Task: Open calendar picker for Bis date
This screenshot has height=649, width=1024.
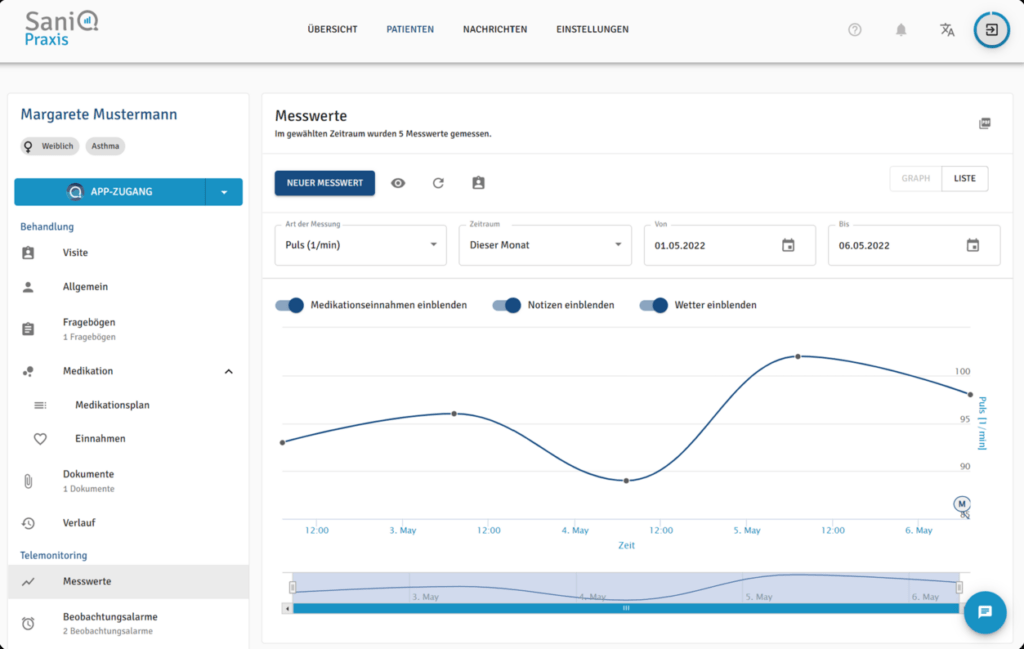Action: click(x=972, y=245)
